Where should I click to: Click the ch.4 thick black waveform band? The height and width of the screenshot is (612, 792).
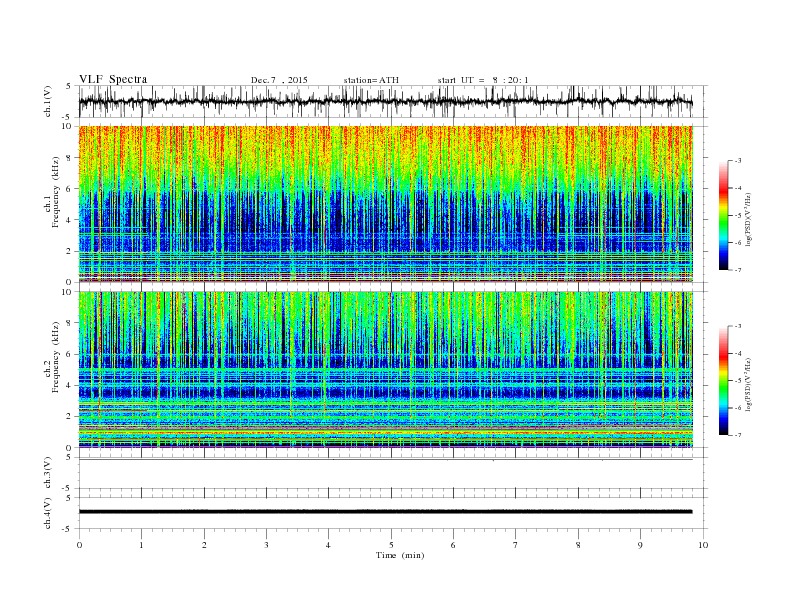tap(385, 512)
